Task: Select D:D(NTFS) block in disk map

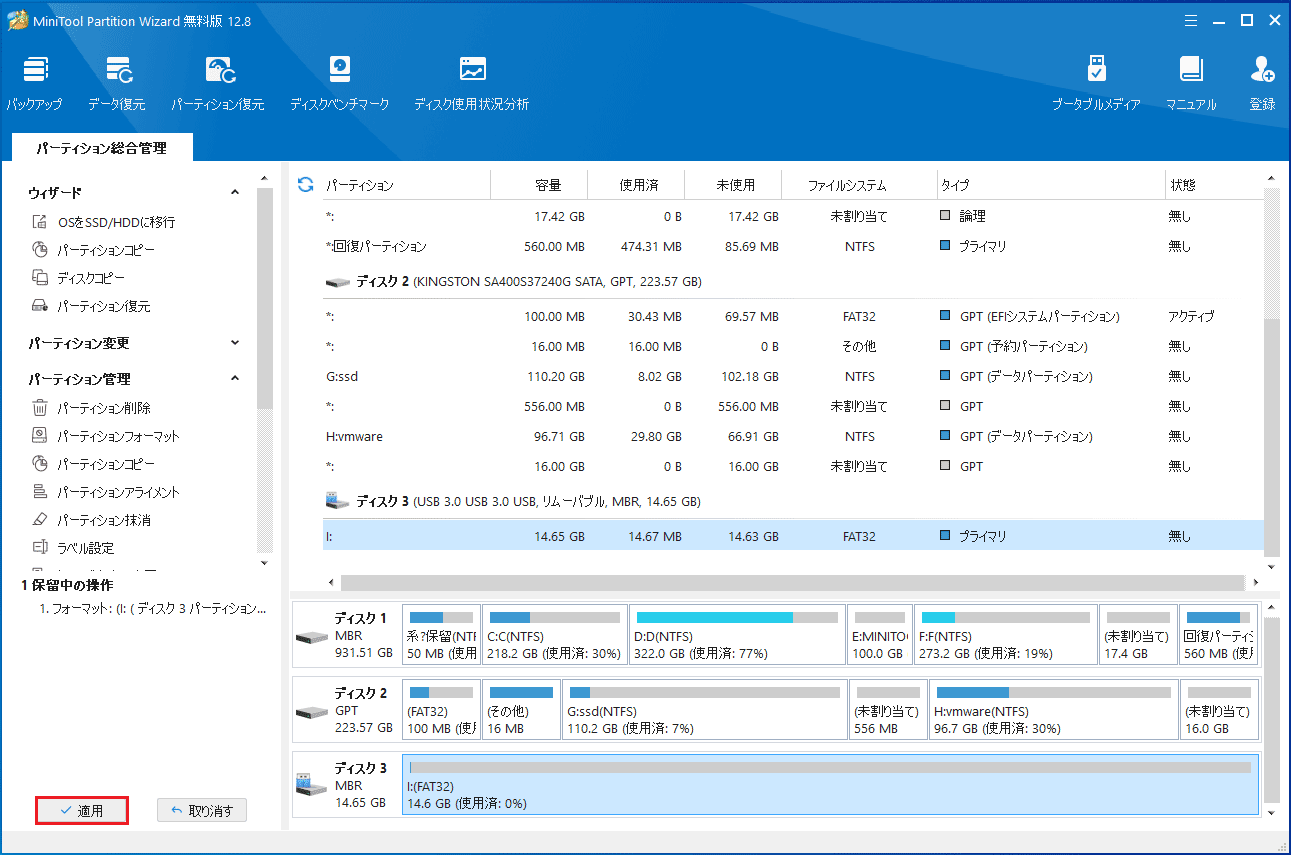Action: (737, 635)
